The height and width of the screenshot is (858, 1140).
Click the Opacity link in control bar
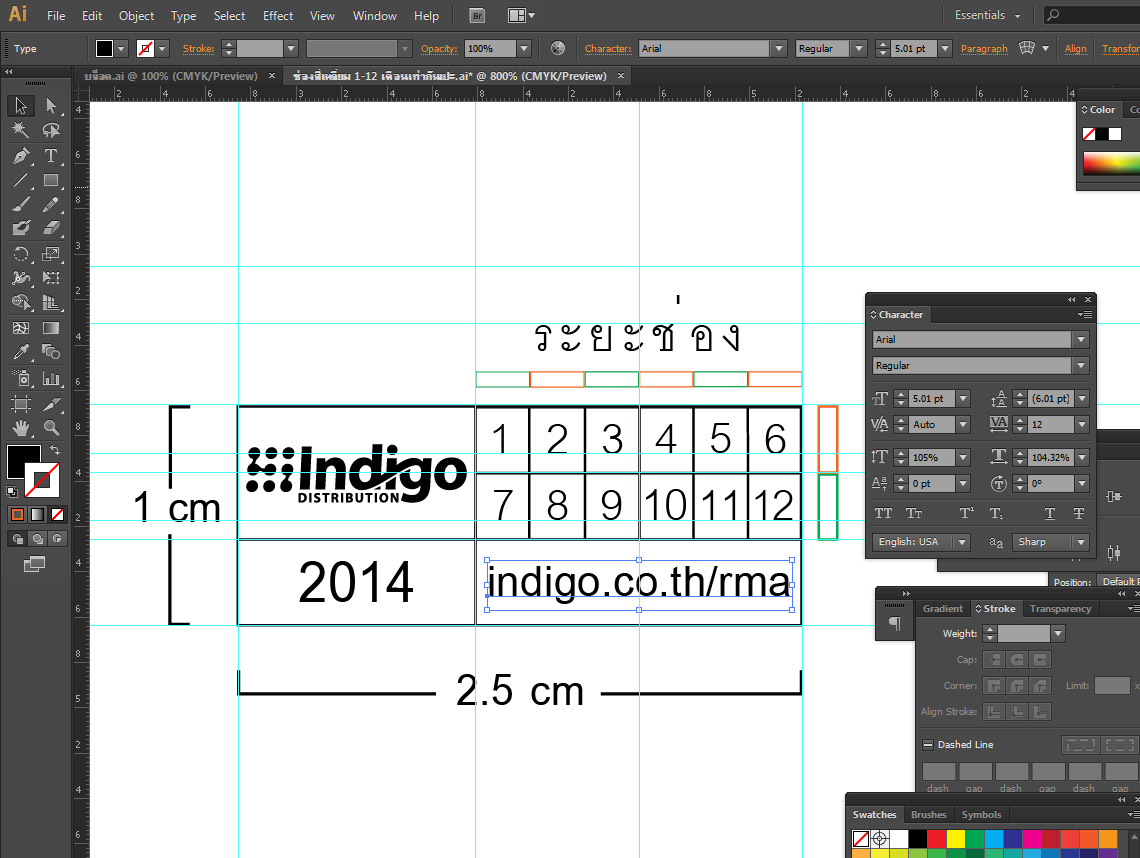tap(439, 49)
